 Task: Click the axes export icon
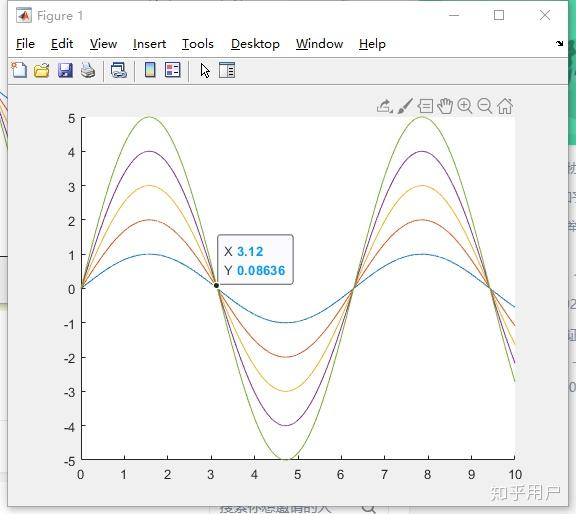tap(385, 106)
